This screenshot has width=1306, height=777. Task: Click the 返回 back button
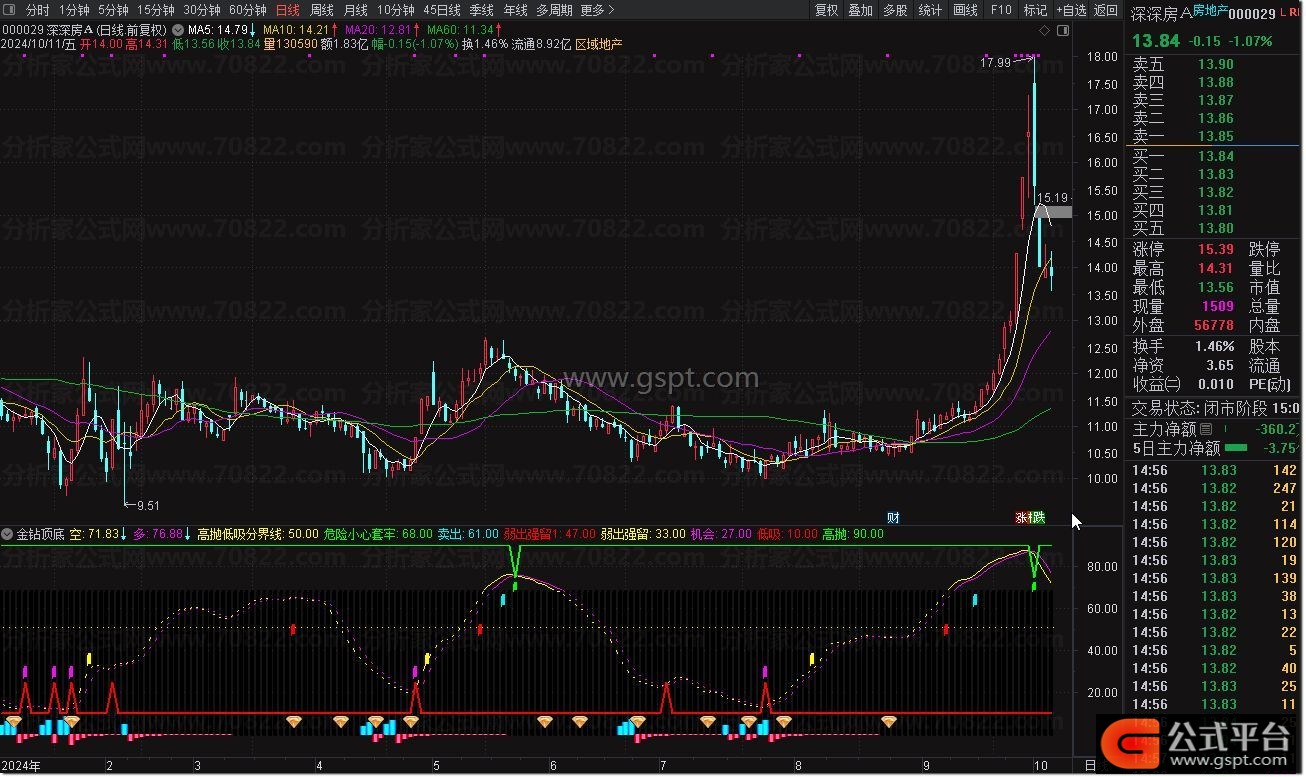pyautogui.click(x=1106, y=10)
